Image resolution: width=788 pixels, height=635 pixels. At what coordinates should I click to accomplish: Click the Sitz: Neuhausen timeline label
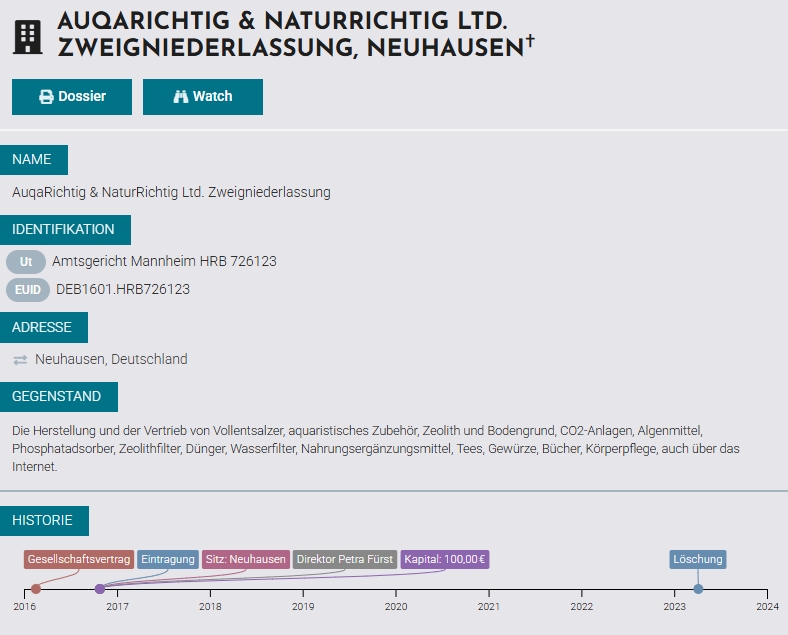tap(246, 559)
